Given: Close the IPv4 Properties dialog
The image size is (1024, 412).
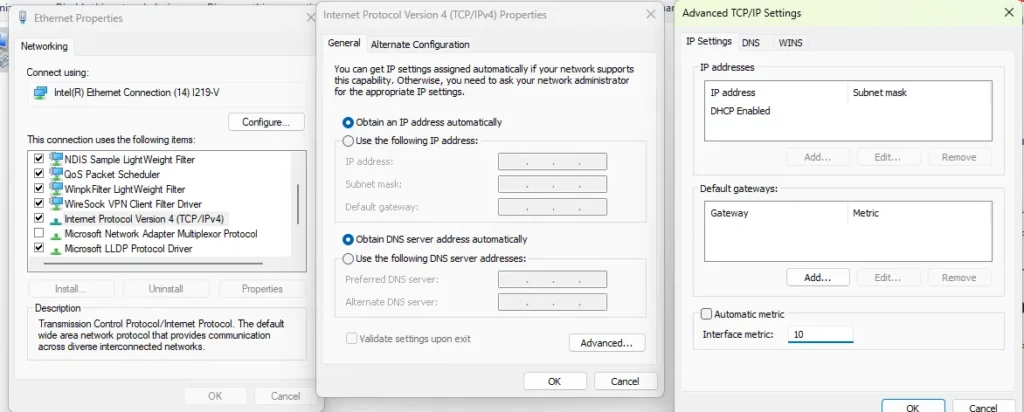Looking at the screenshot, I should tap(650, 14).
